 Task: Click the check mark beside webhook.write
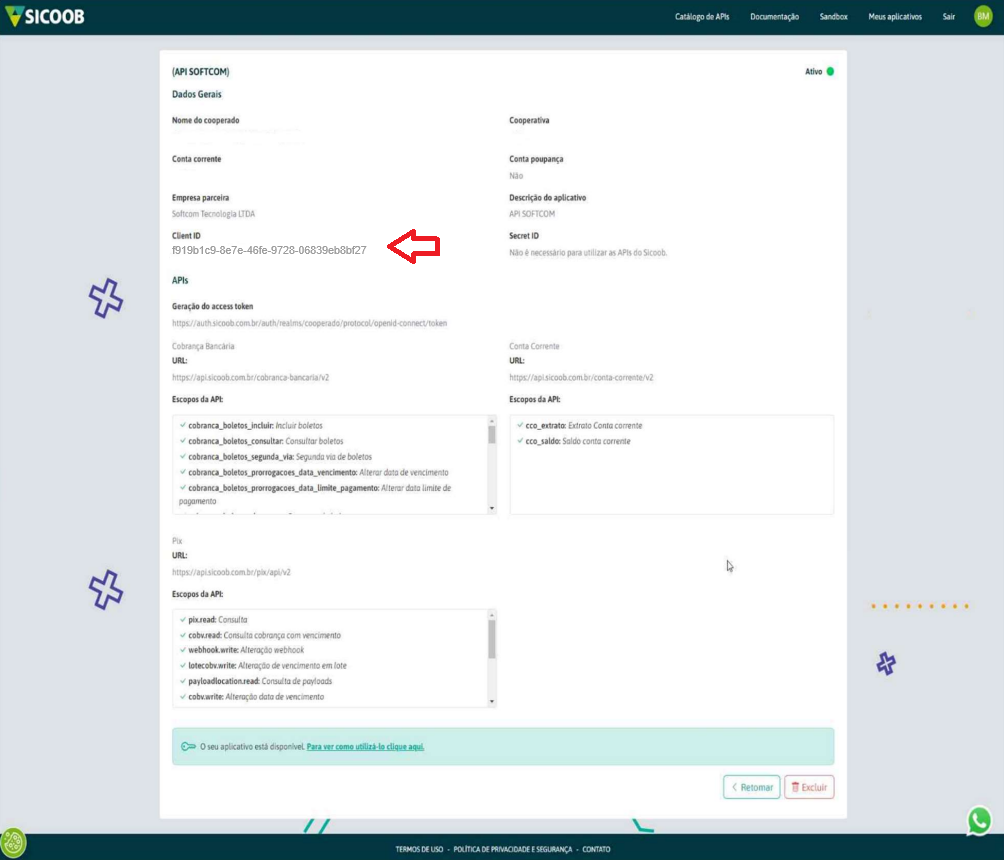(x=182, y=650)
